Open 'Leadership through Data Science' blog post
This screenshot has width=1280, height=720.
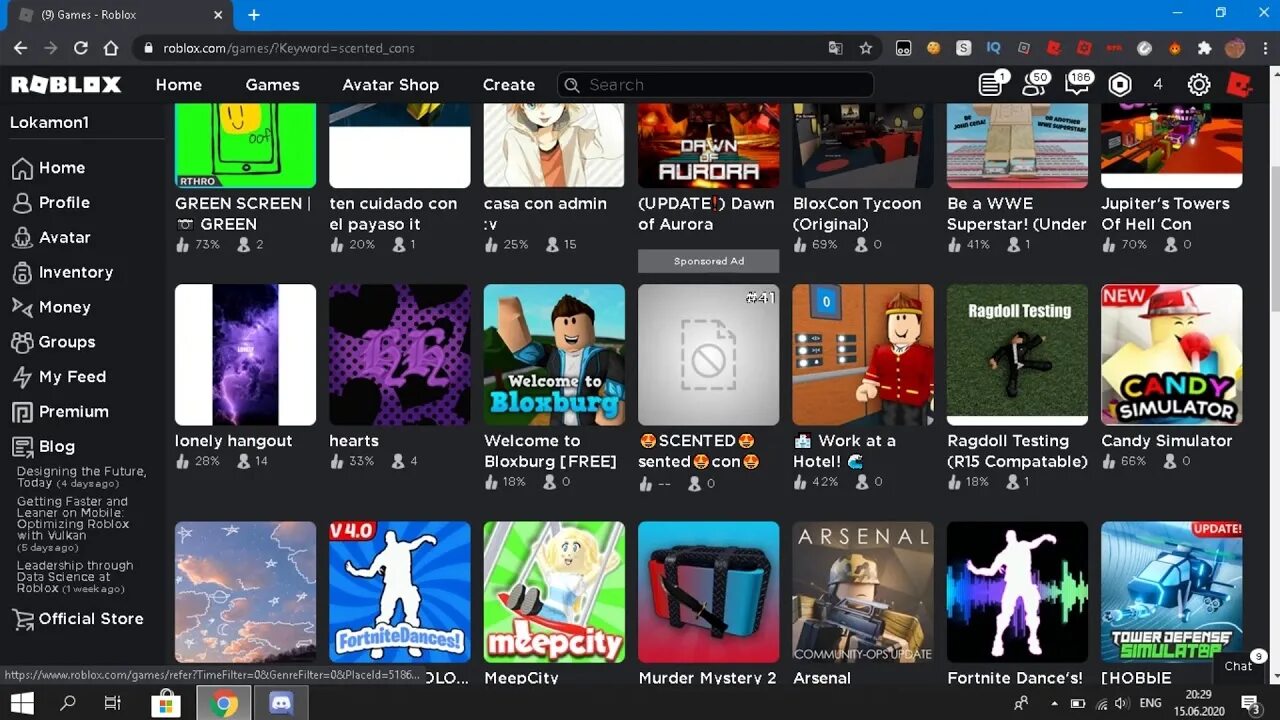pyautogui.click(x=75, y=577)
